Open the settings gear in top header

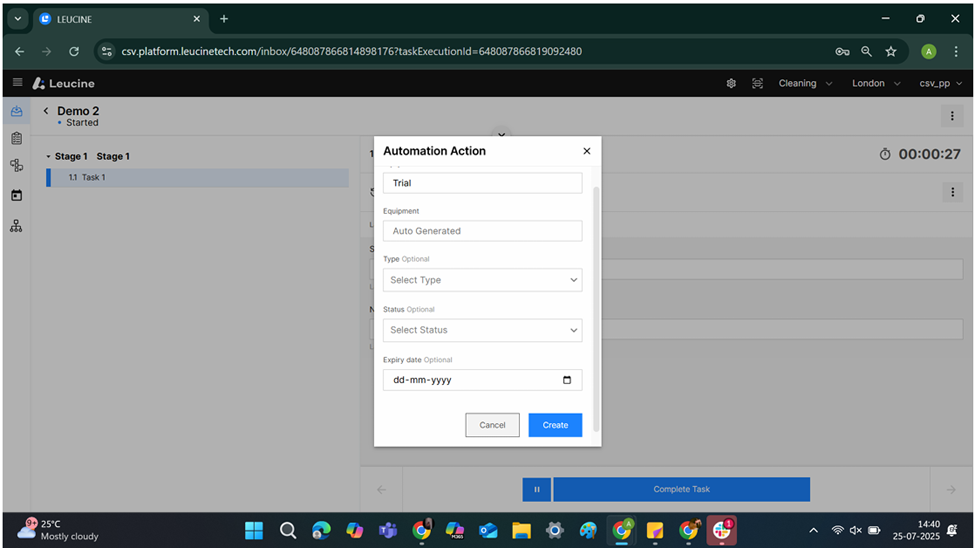pyautogui.click(x=731, y=83)
